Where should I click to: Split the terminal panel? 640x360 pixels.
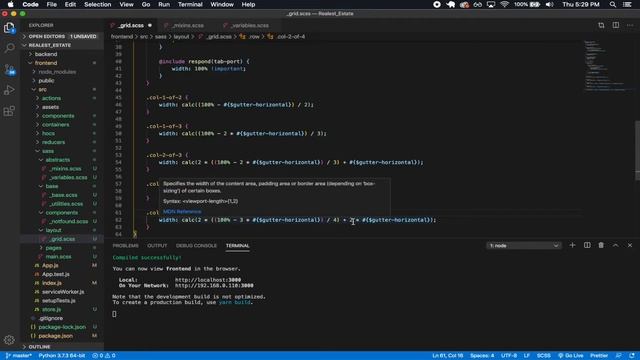(587, 245)
